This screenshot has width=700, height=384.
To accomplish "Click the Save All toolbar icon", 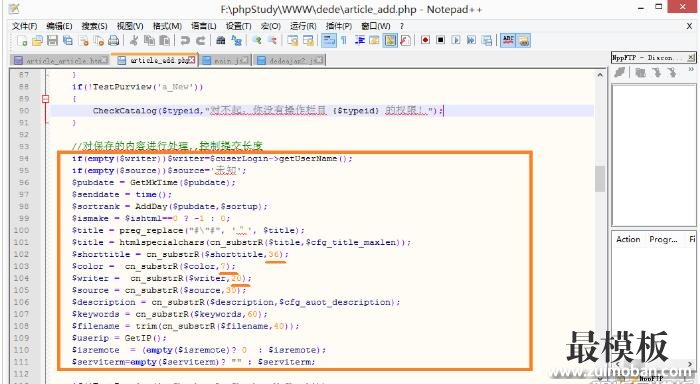I will click(67, 41).
